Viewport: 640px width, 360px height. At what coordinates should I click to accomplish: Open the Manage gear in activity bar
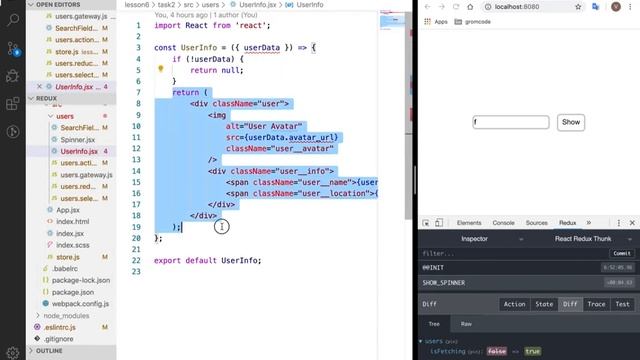(x=13, y=353)
